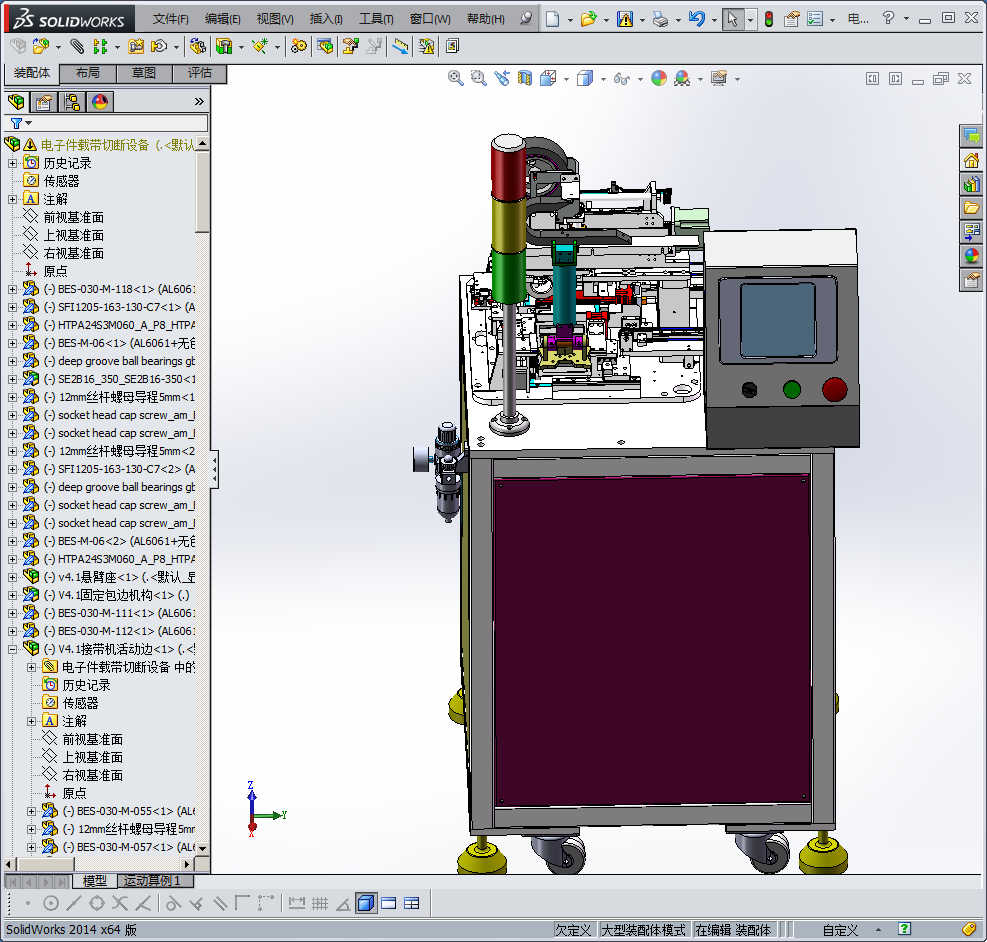This screenshot has height=942, width=987.
Task: Click the Insert Components icon
Action: (40, 46)
